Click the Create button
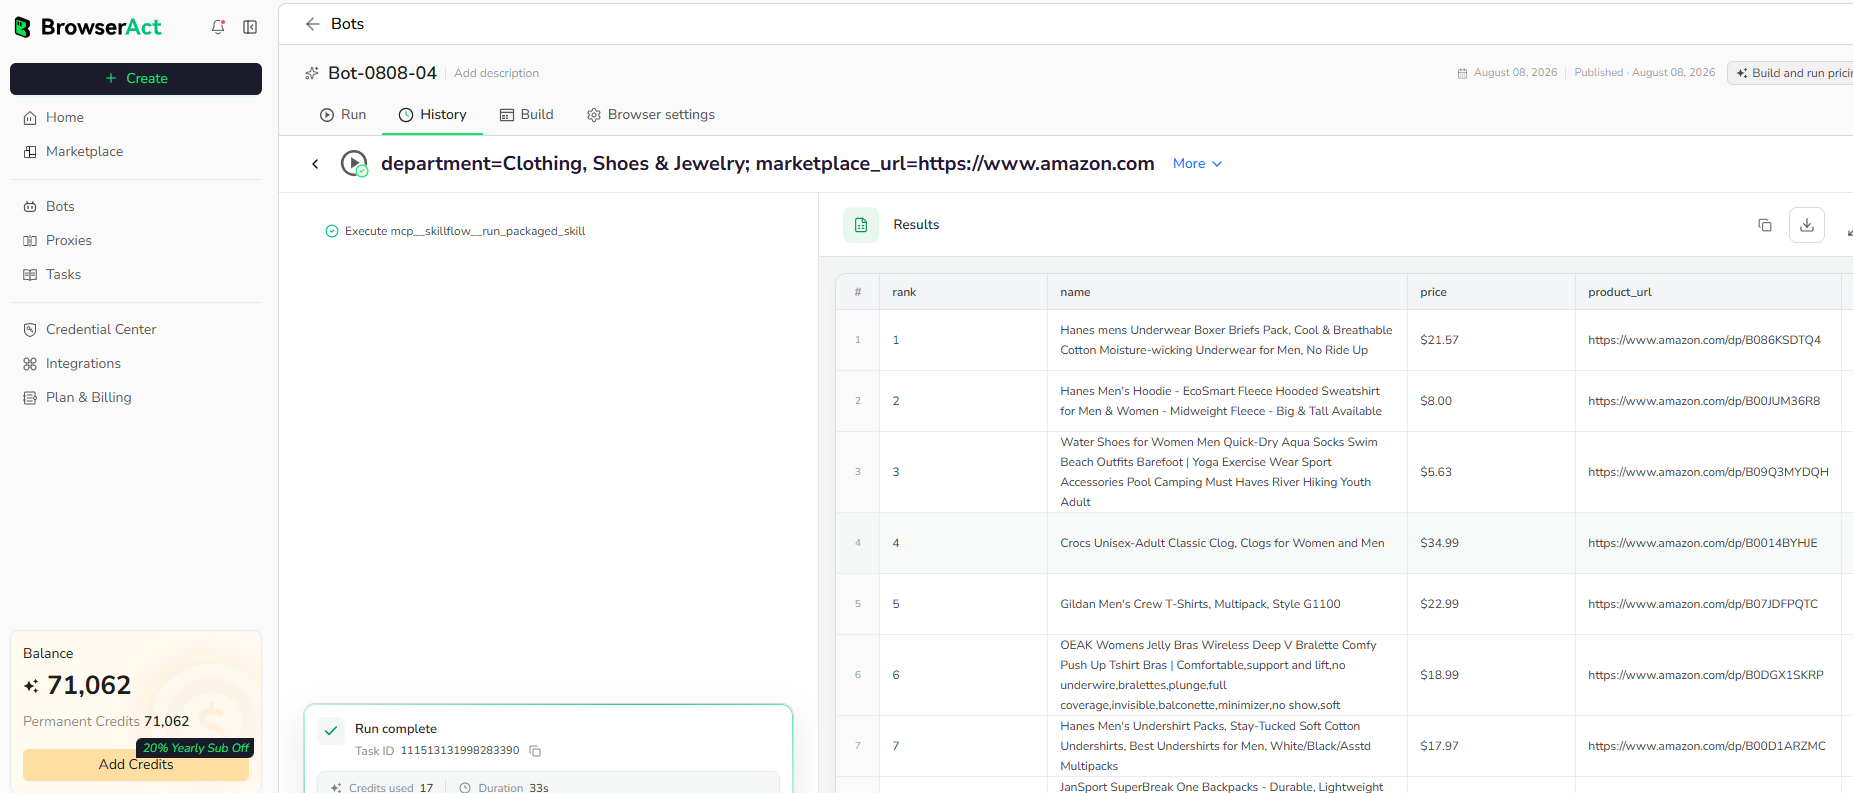 pos(136,79)
